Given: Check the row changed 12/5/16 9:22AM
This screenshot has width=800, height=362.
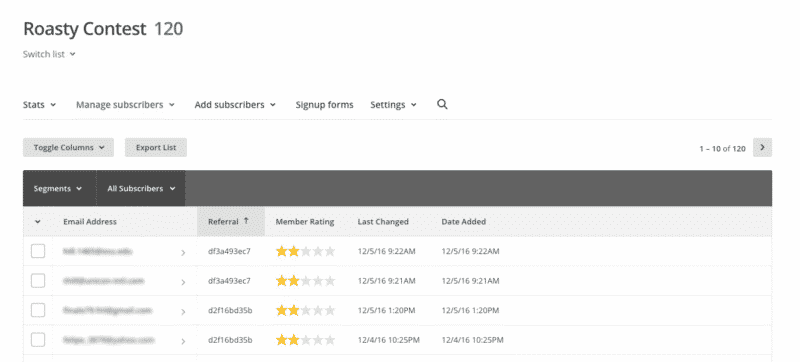Looking at the screenshot, I should point(38,251).
